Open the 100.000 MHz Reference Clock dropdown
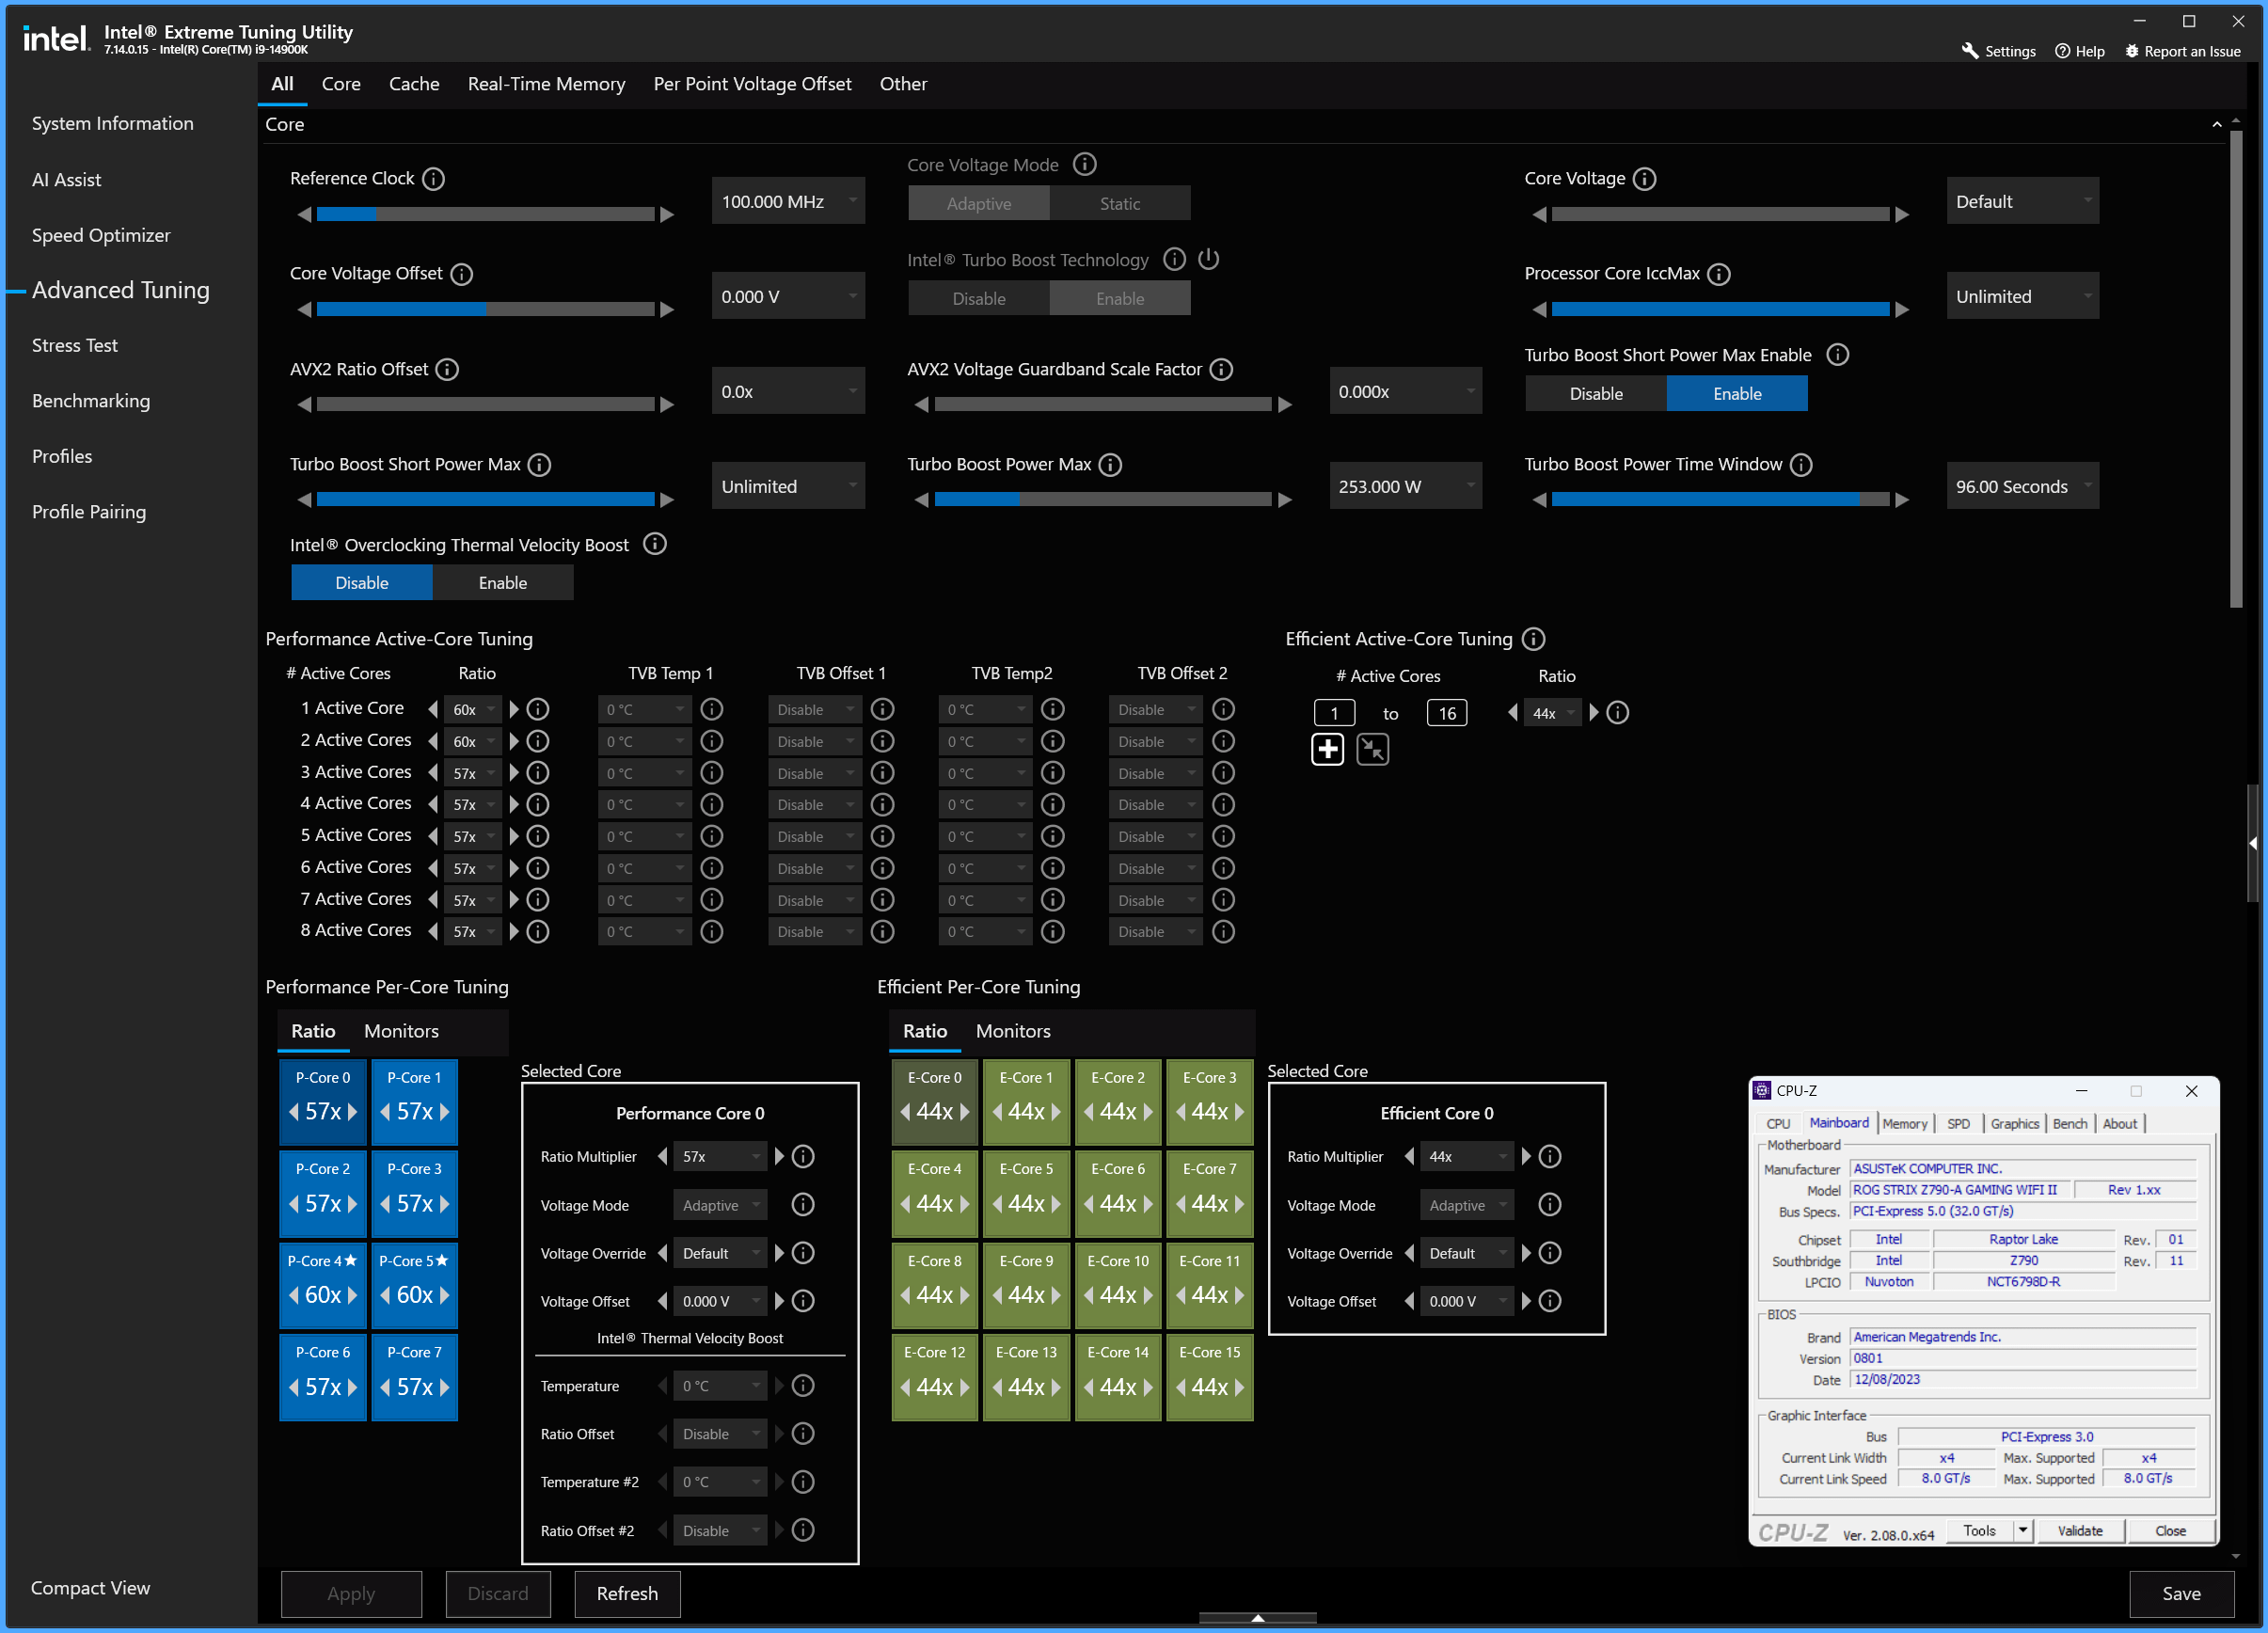Image resolution: width=2268 pixels, height=1633 pixels. pyautogui.click(x=788, y=201)
